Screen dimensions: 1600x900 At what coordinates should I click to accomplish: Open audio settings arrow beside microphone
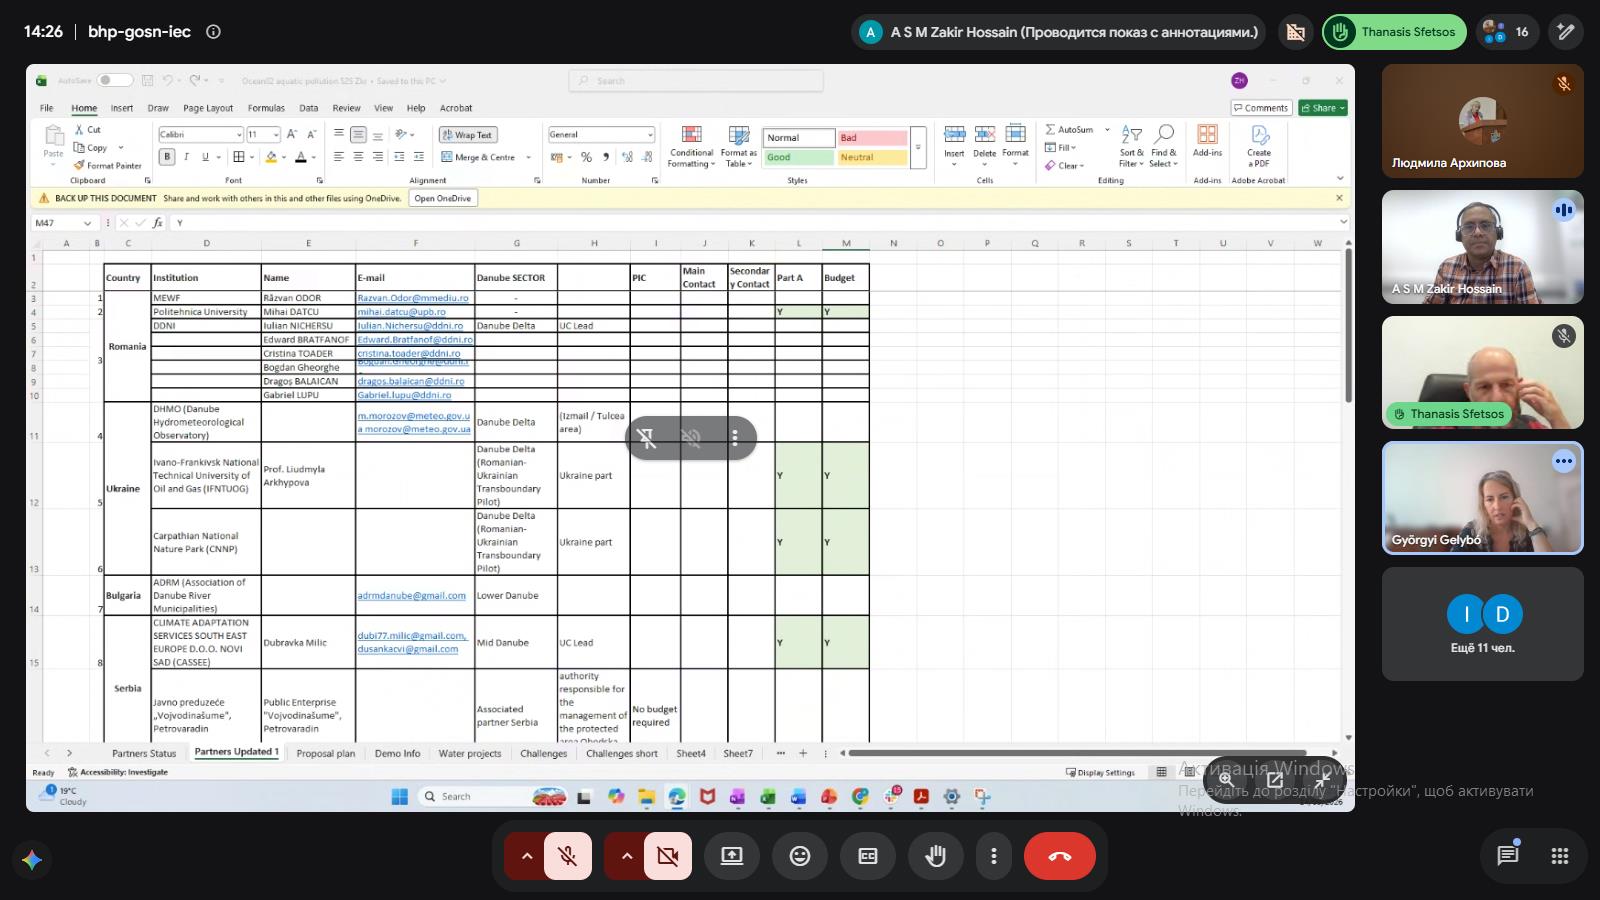tap(526, 856)
